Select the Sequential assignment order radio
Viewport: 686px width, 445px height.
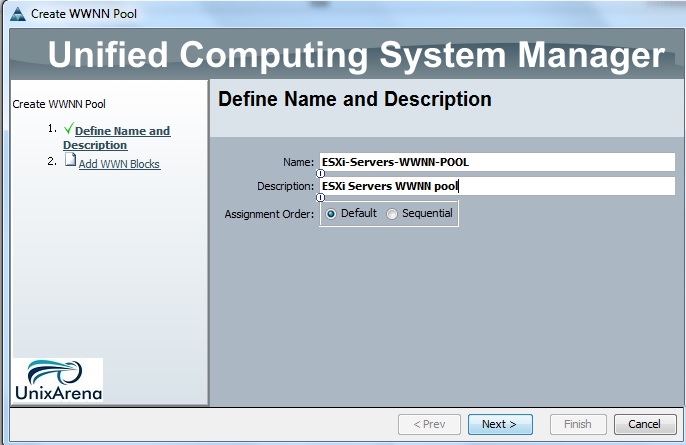(392, 214)
